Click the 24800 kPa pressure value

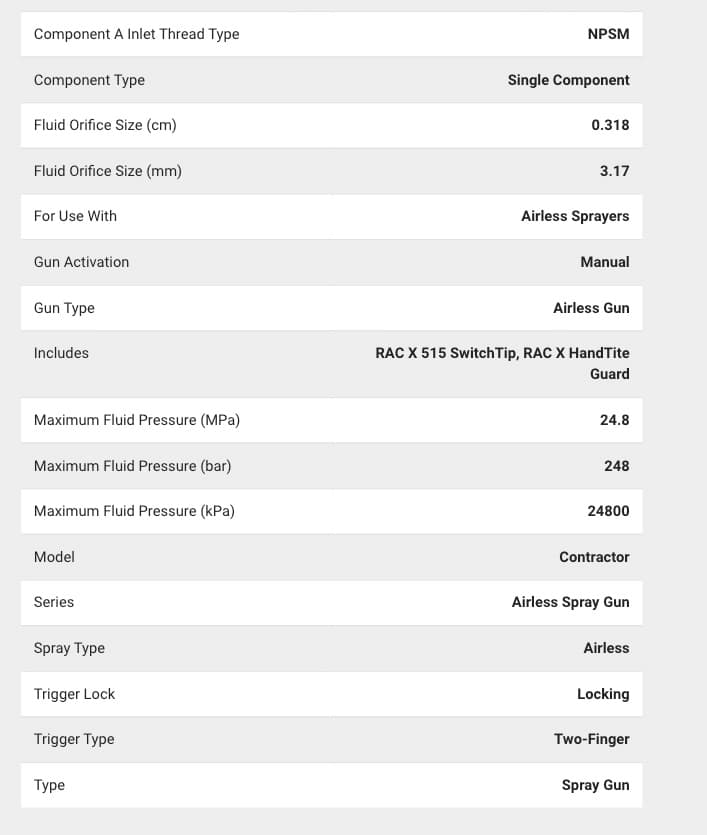coord(609,511)
